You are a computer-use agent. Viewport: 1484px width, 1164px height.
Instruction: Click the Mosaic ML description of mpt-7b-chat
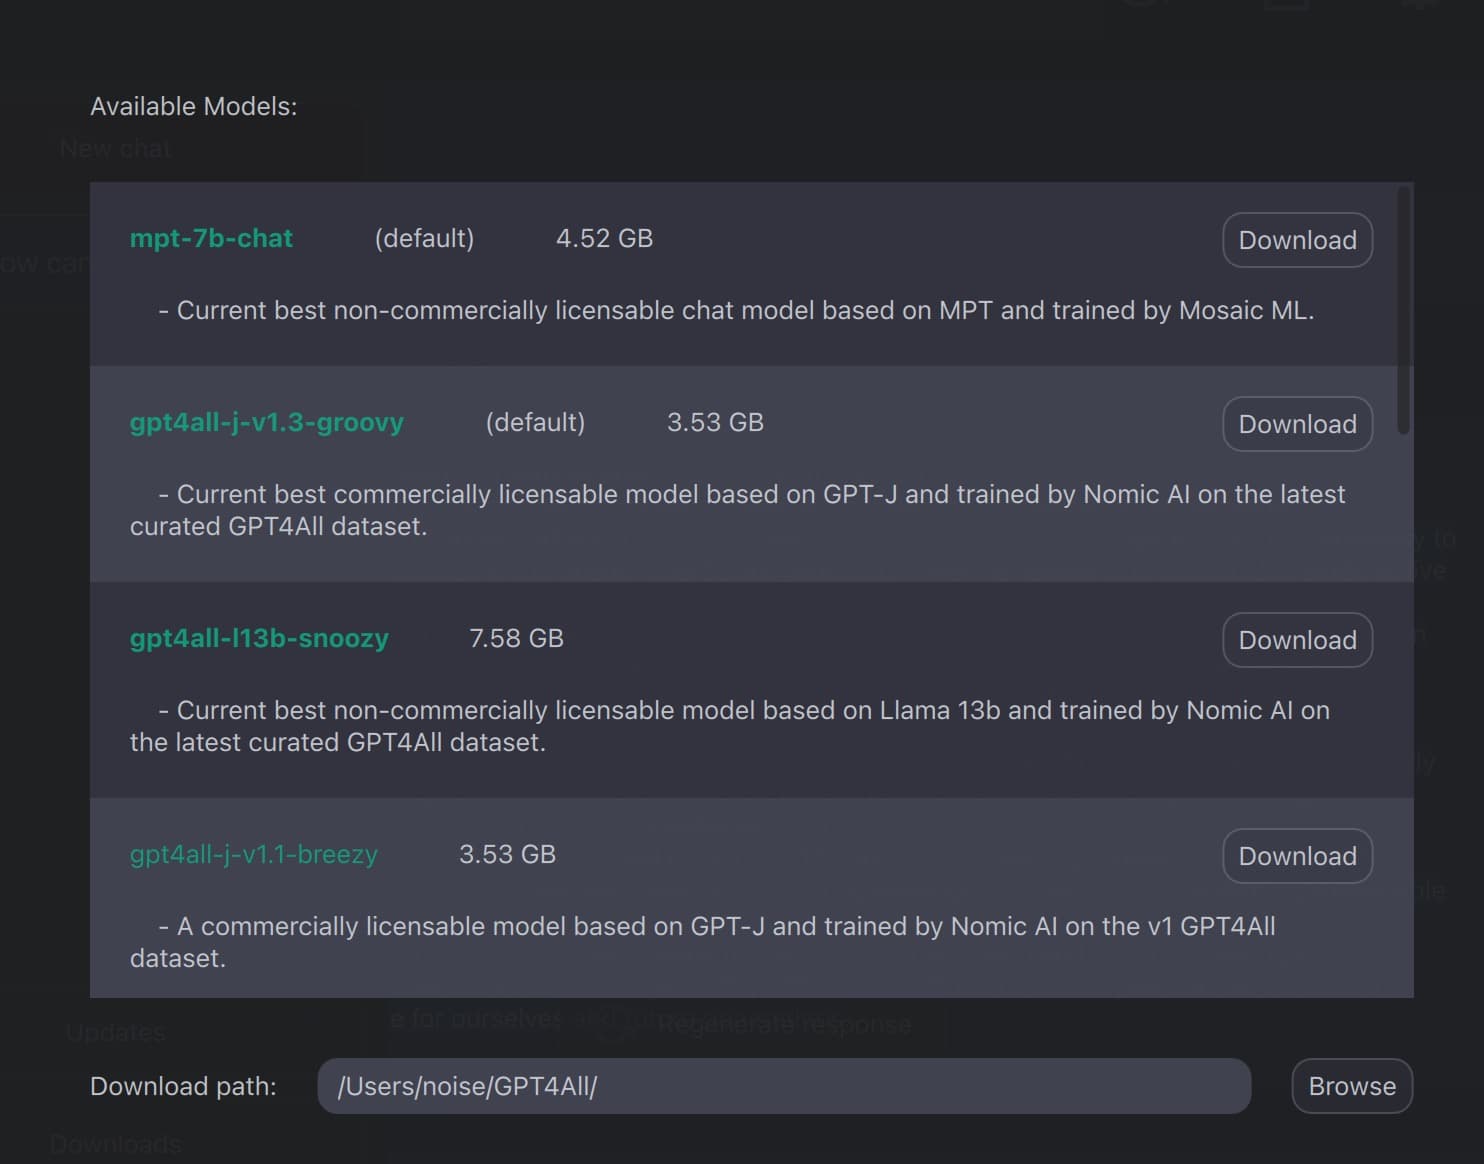(736, 310)
